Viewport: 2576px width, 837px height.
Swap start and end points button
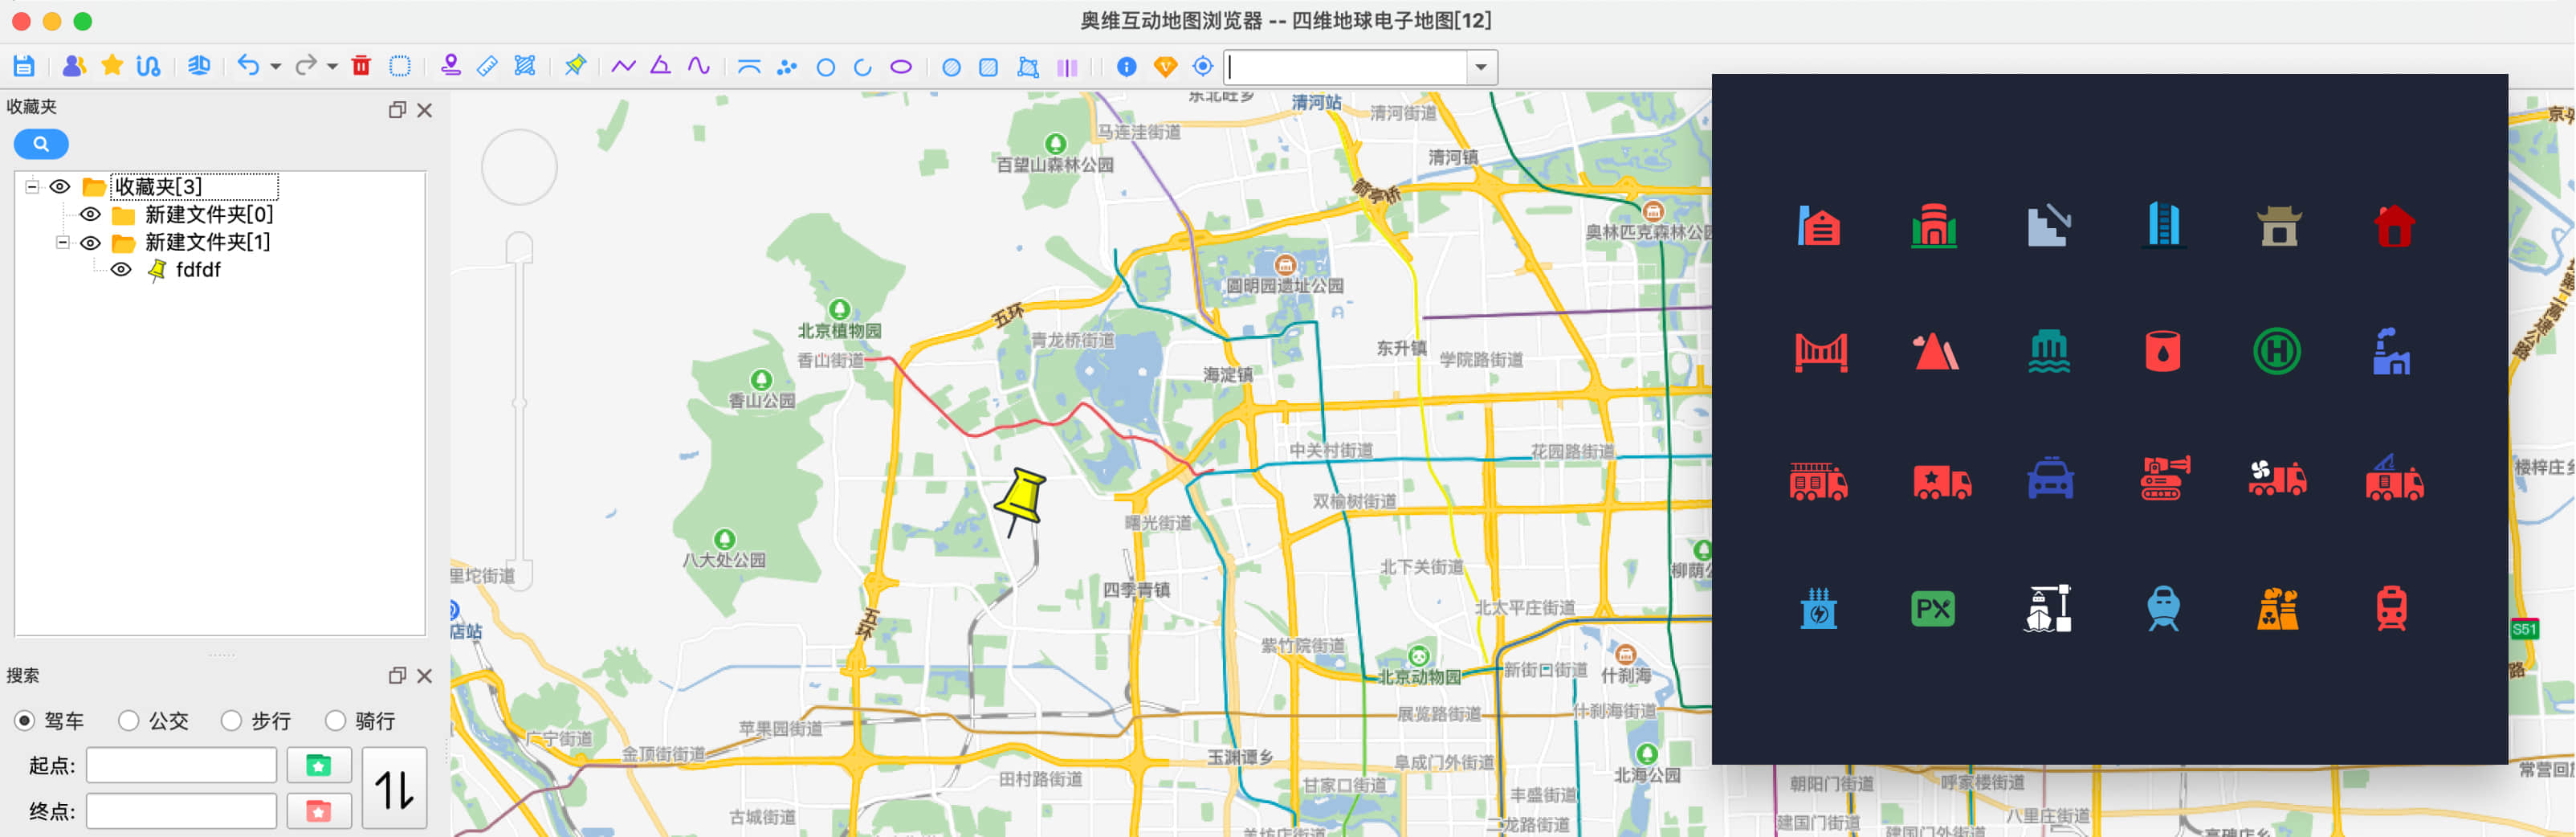[394, 788]
